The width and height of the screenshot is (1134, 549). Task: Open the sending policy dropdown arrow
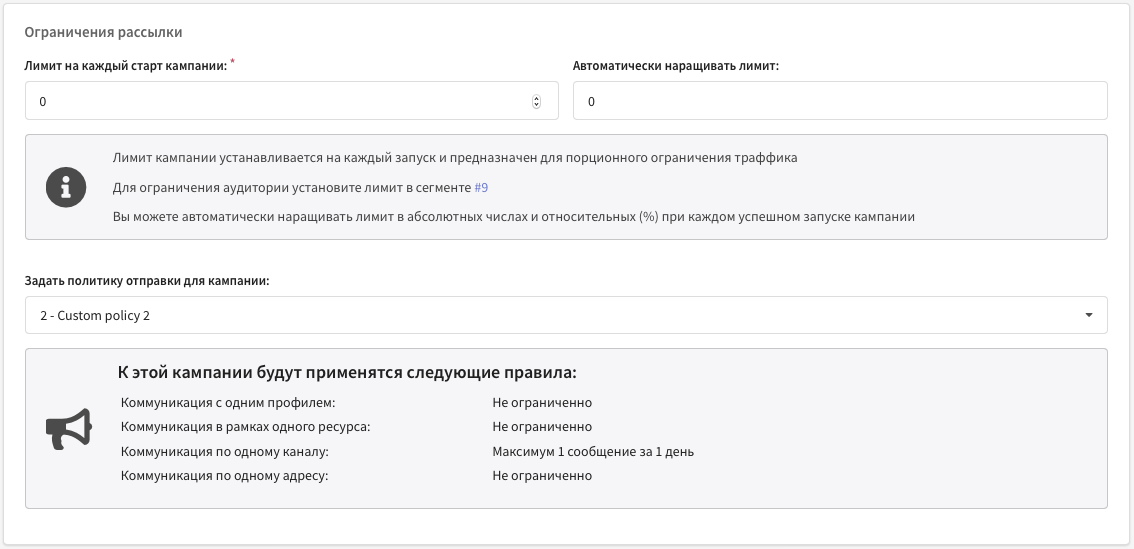(x=1088, y=315)
